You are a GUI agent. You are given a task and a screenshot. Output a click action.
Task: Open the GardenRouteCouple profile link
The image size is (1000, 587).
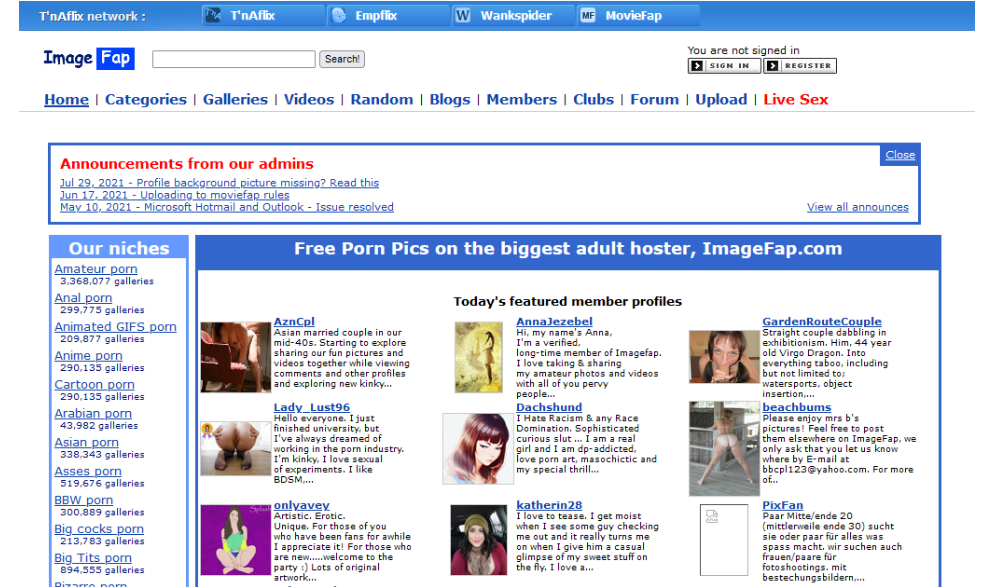coord(822,322)
